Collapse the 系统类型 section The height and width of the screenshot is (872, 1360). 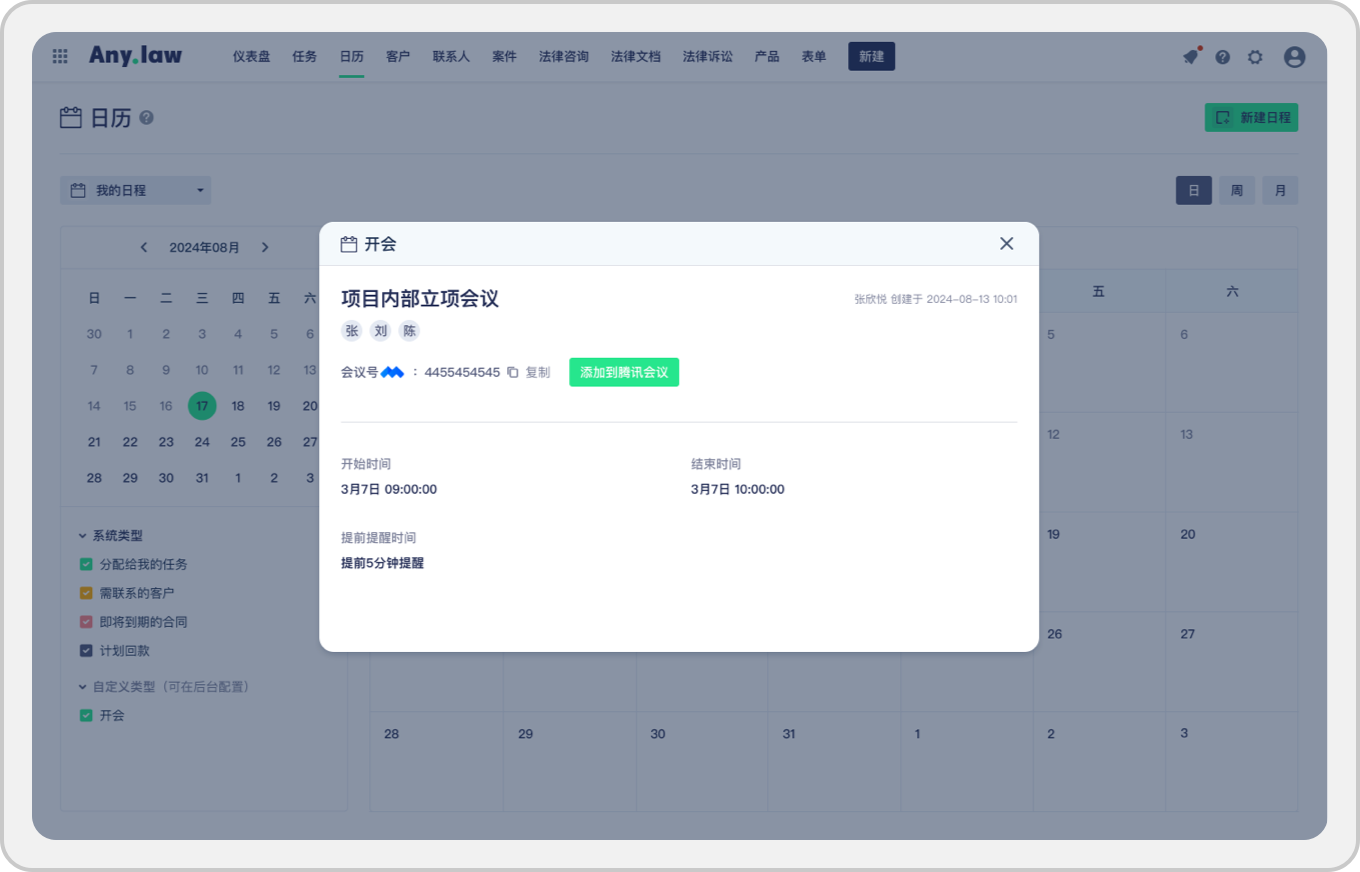pyautogui.click(x=83, y=536)
